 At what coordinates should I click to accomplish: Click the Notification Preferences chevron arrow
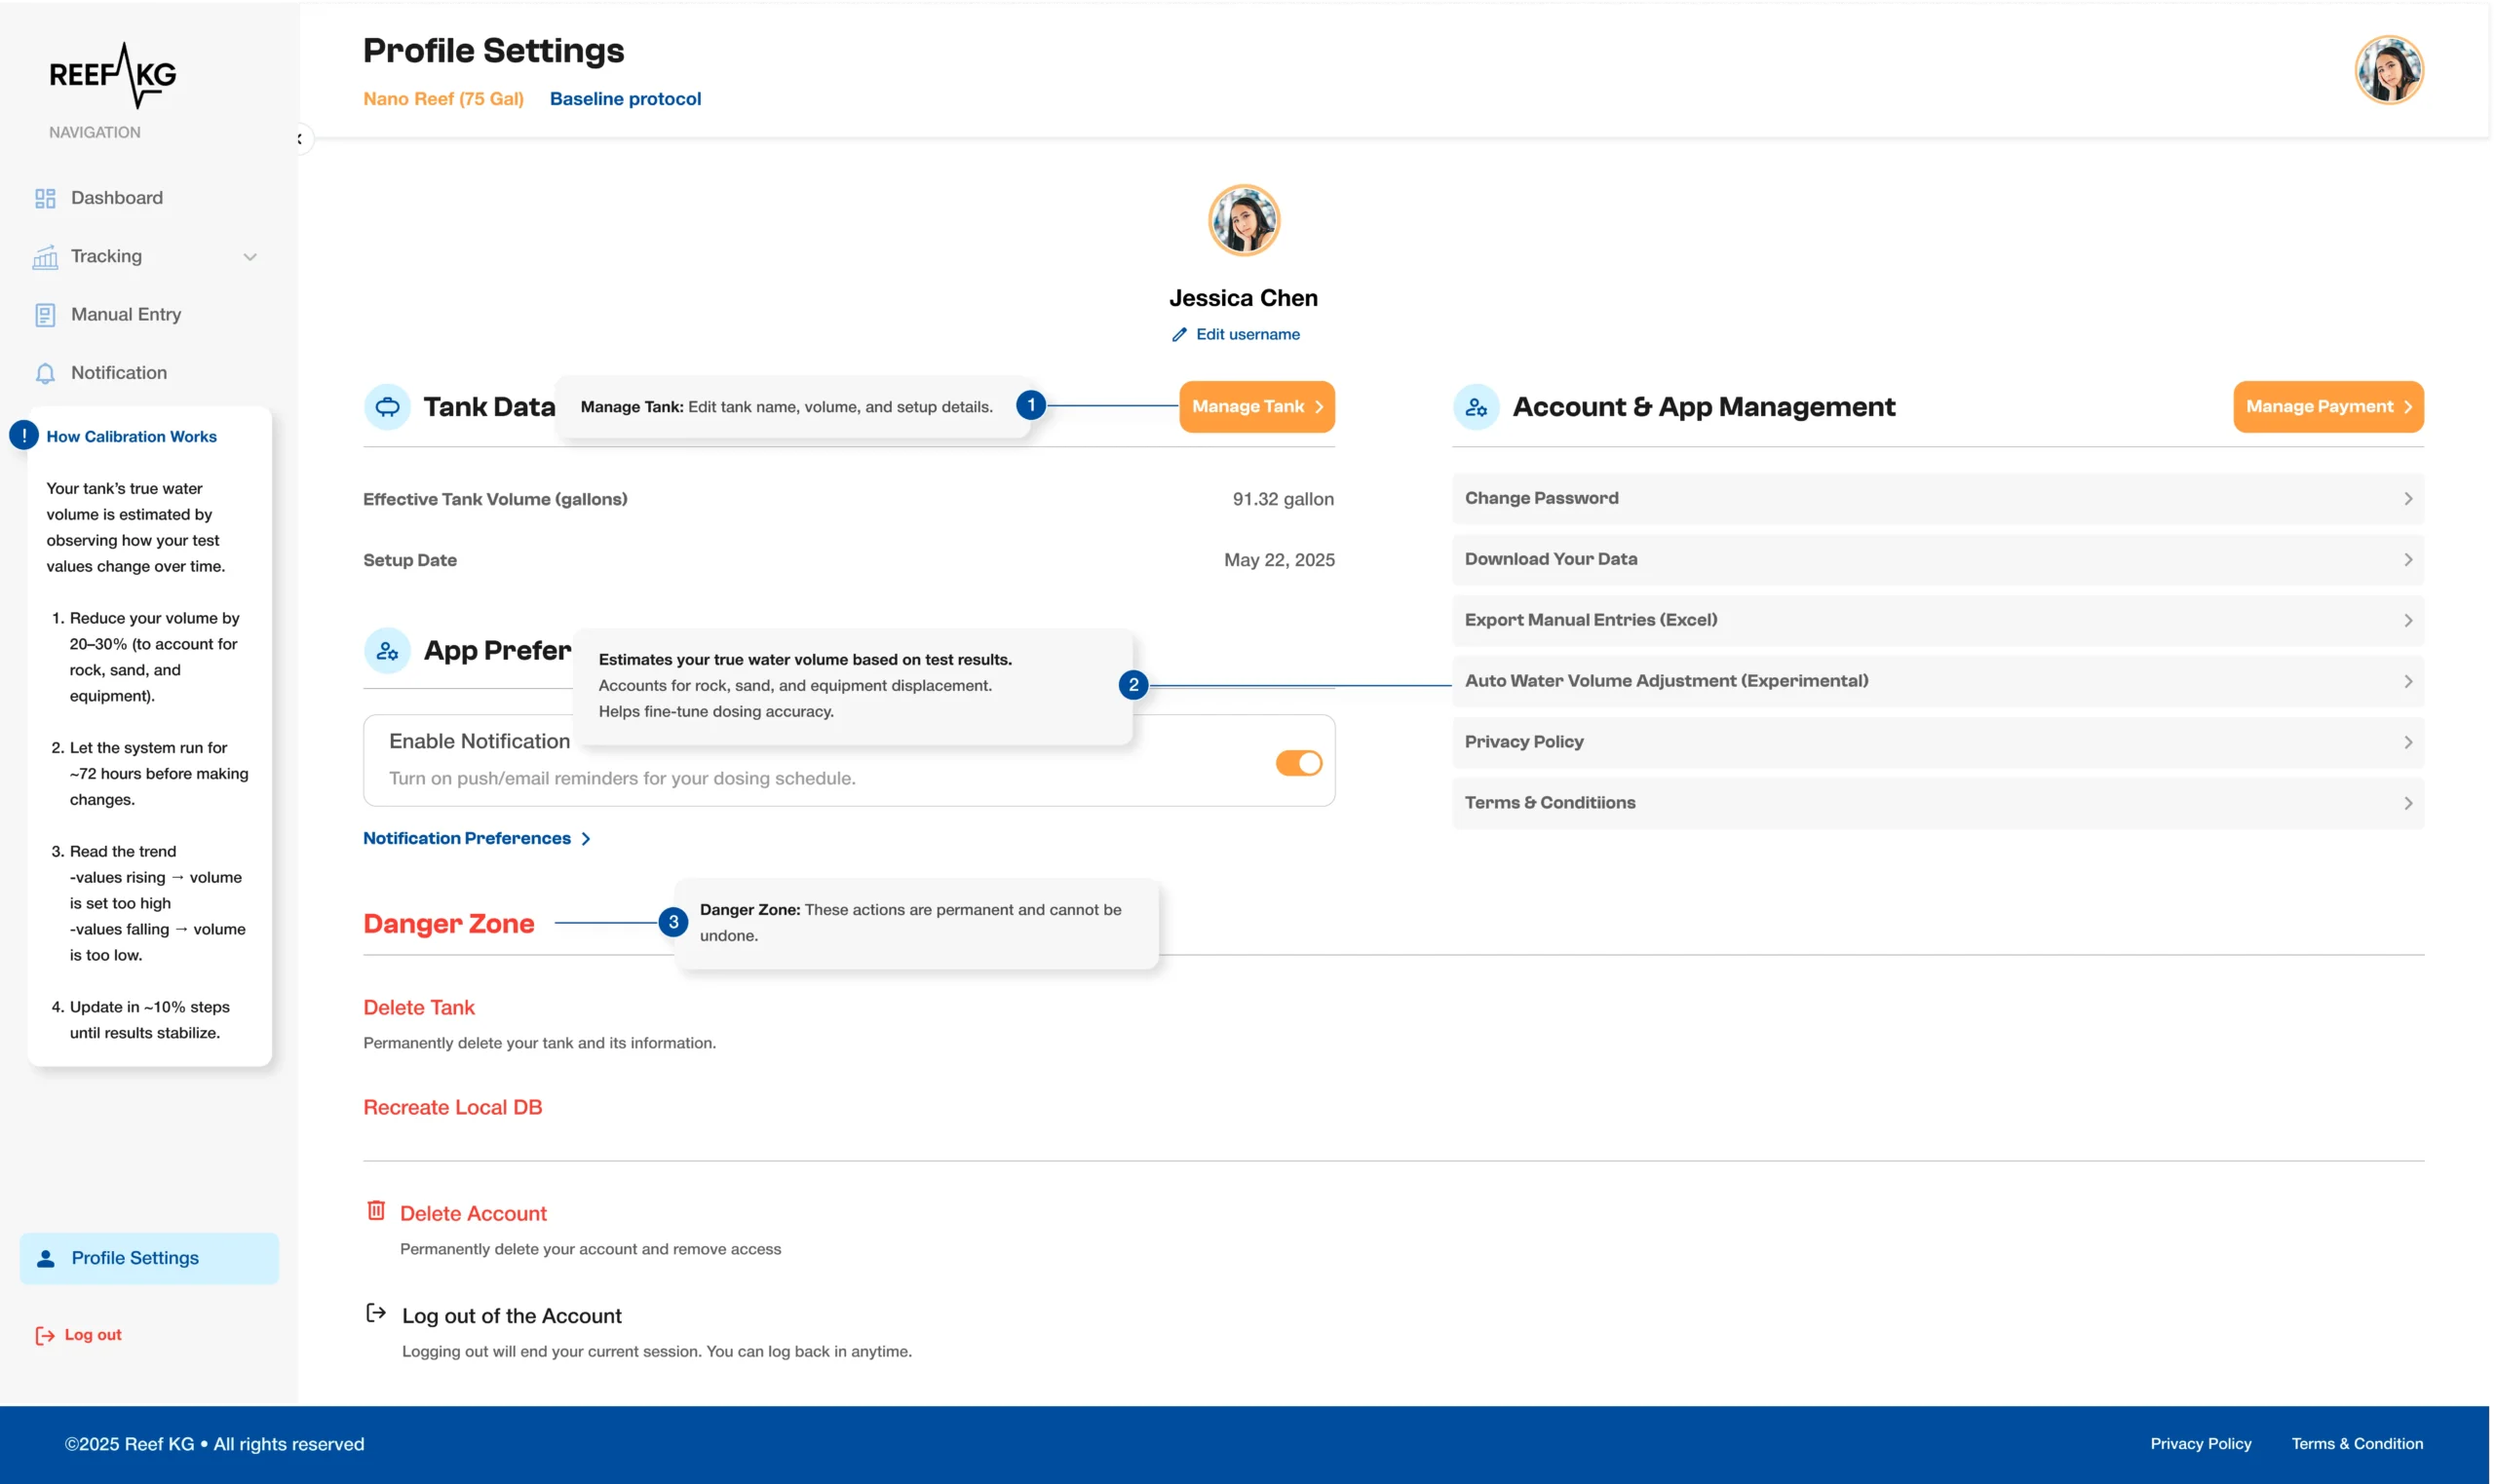(586, 839)
